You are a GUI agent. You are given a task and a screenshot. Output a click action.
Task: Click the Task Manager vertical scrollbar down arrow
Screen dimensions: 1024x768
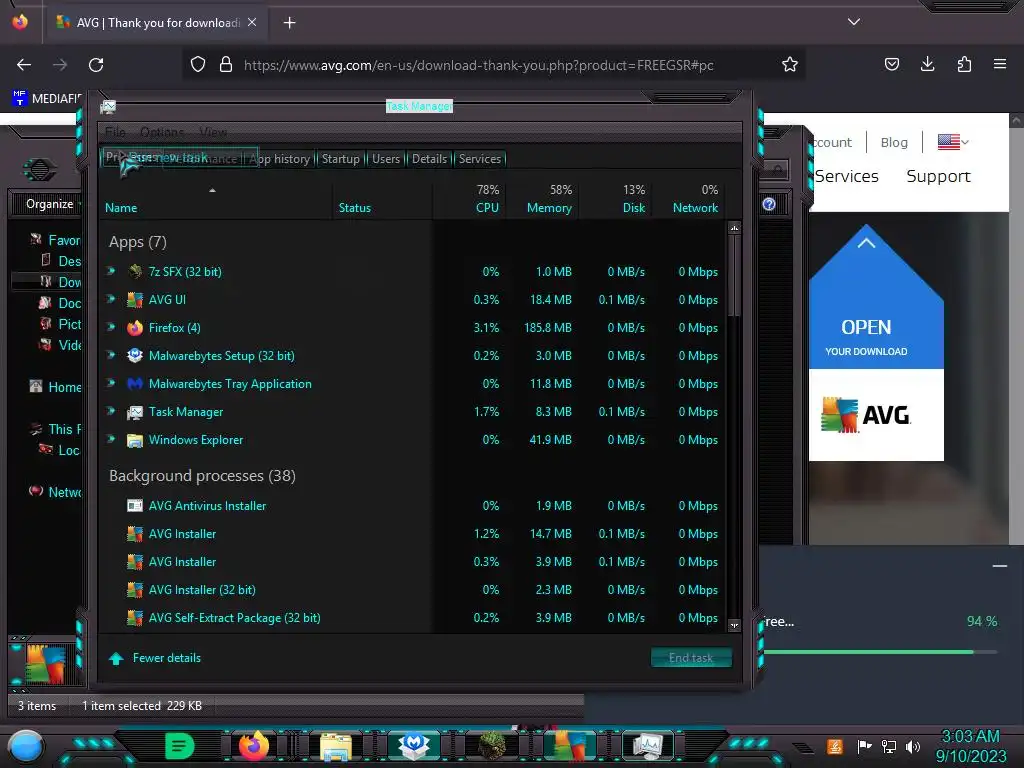point(734,625)
